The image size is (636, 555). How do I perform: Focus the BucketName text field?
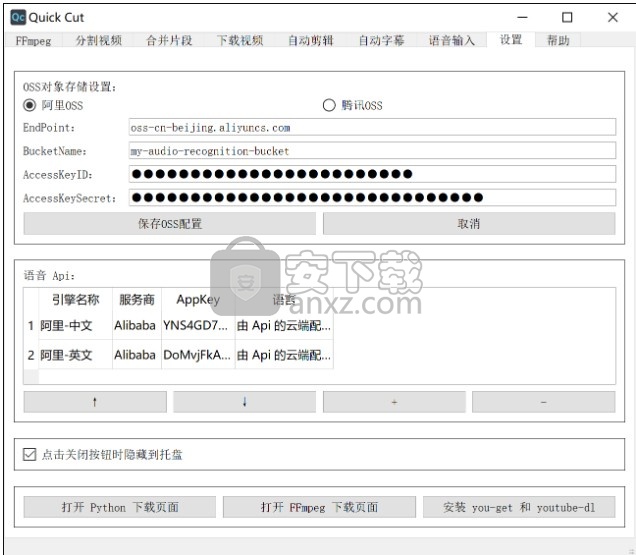[x=372, y=151]
